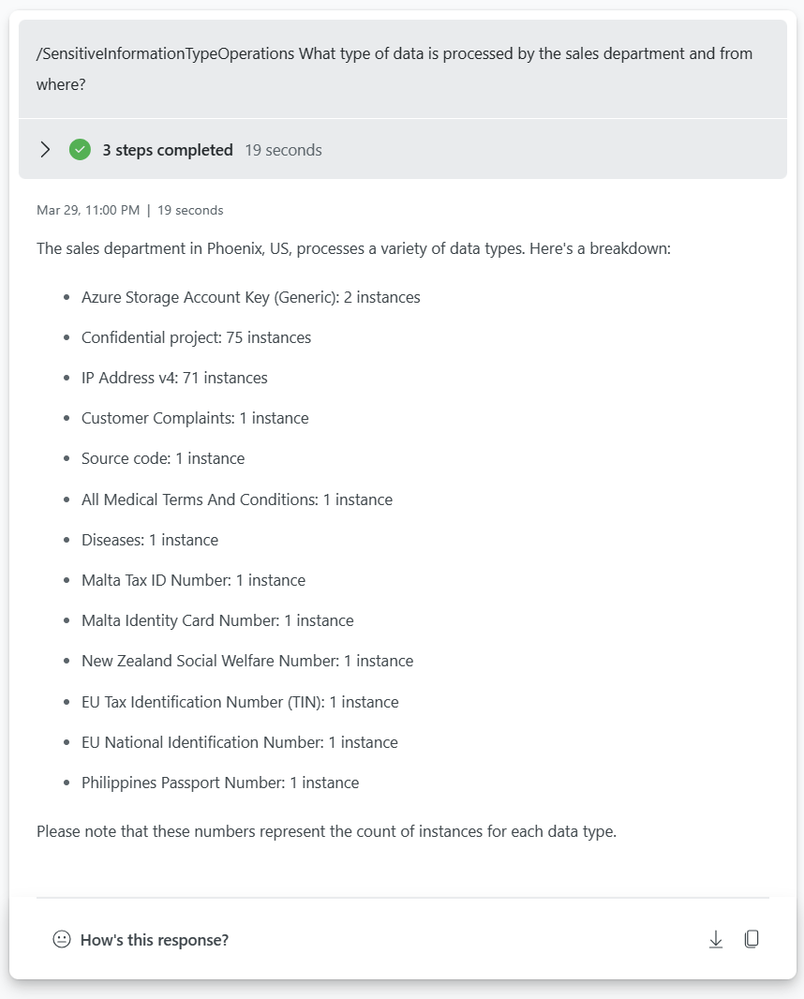
Task: Click the Confidential project: 75 instances entry
Action: click(x=196, y=338)
